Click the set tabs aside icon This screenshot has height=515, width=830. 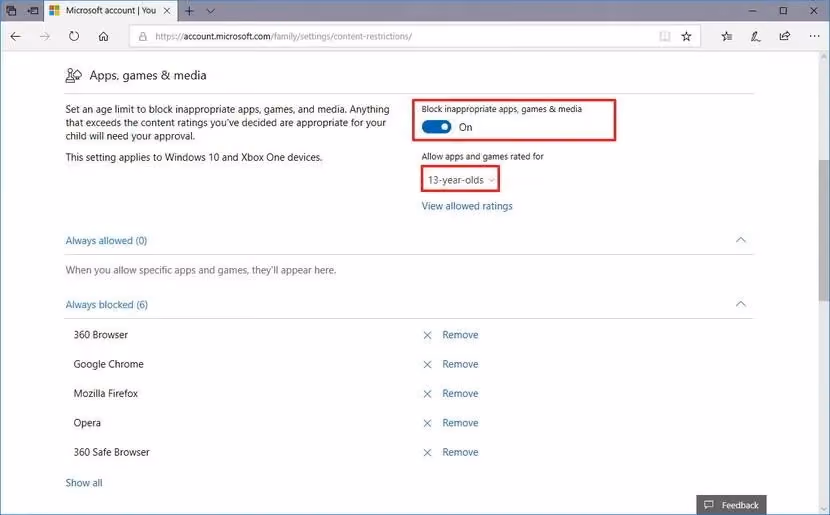33,11
